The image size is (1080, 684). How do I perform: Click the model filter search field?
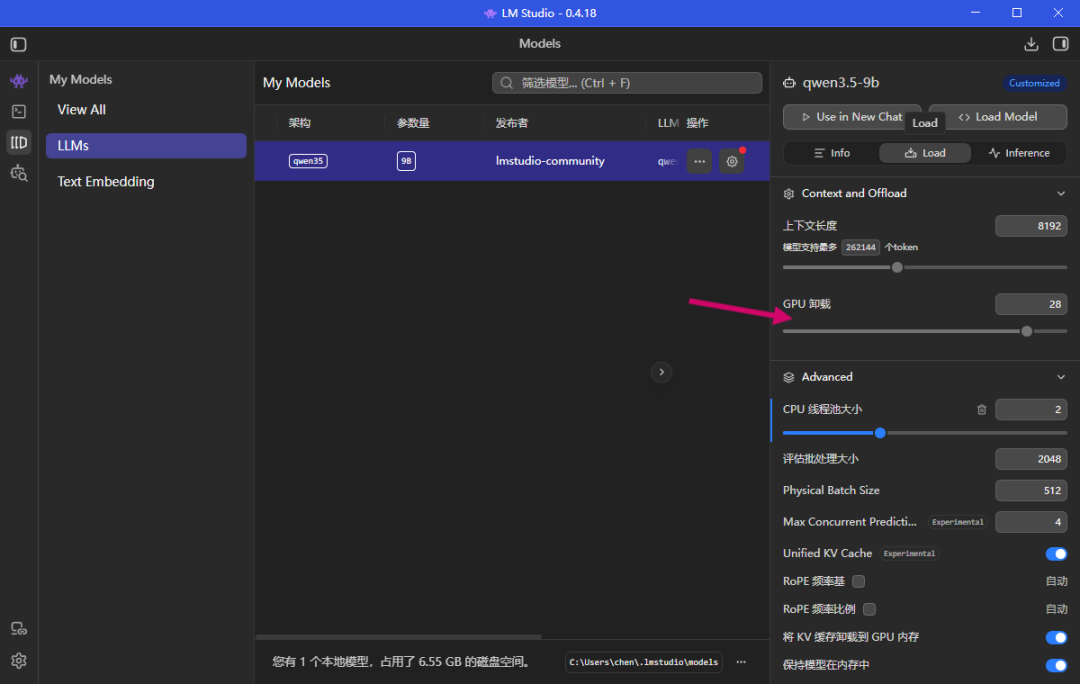point(627,83)
